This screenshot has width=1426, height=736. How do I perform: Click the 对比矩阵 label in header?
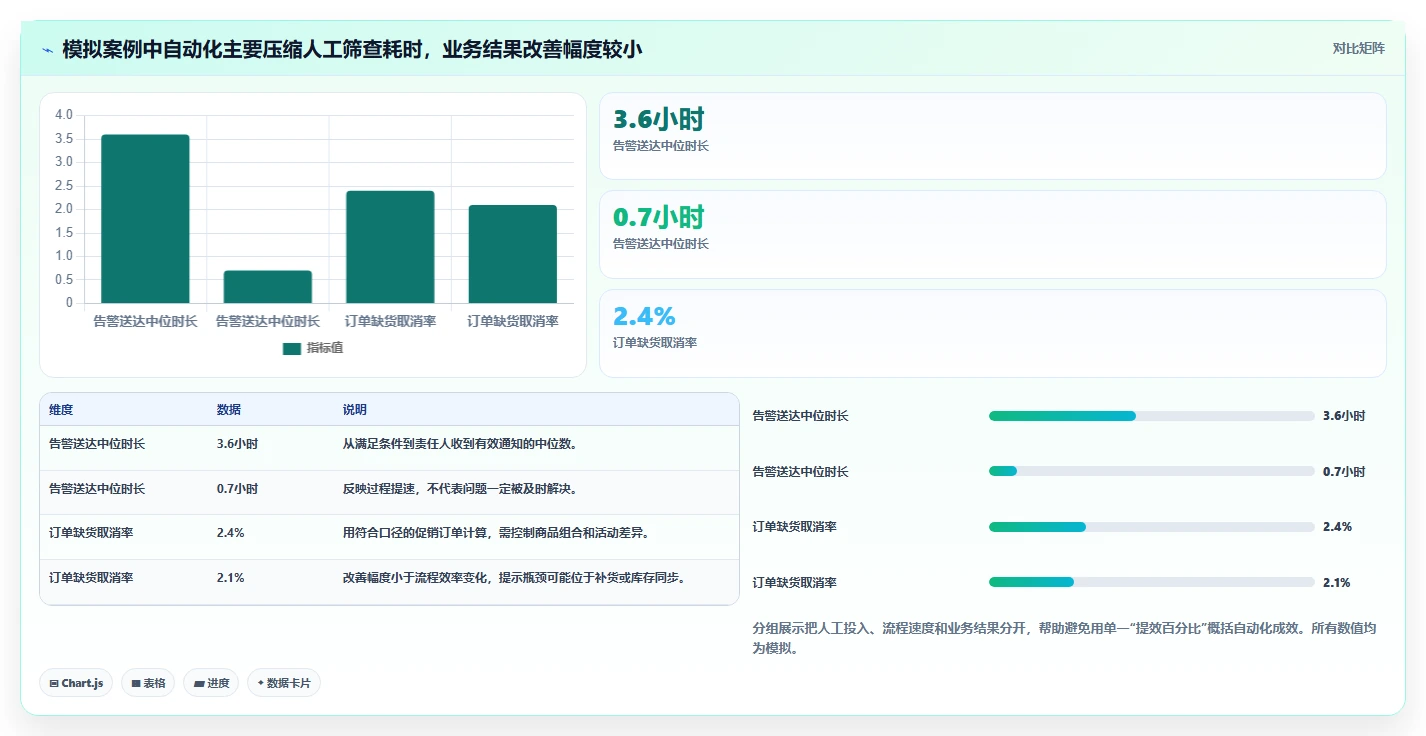1359,48
